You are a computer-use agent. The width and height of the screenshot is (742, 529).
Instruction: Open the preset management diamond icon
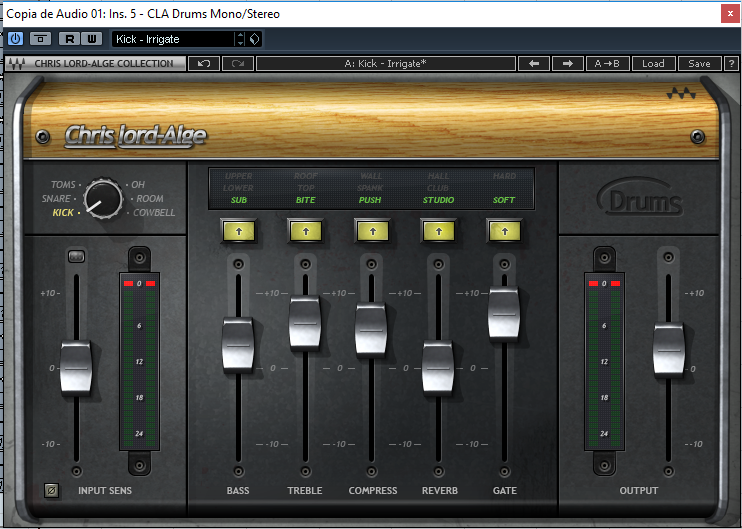[x=255, y=39]
